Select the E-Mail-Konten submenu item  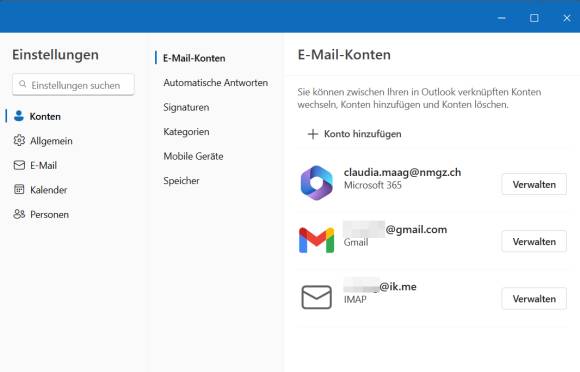click(194, 58)
